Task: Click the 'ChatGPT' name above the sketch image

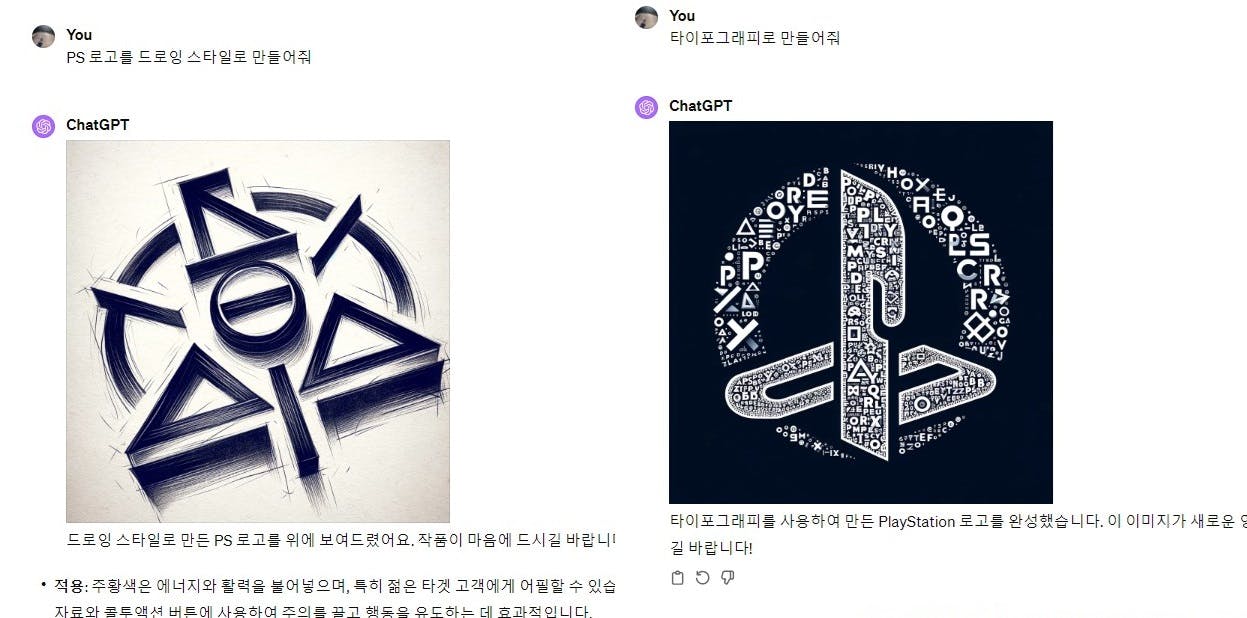Action: point(97,125)
